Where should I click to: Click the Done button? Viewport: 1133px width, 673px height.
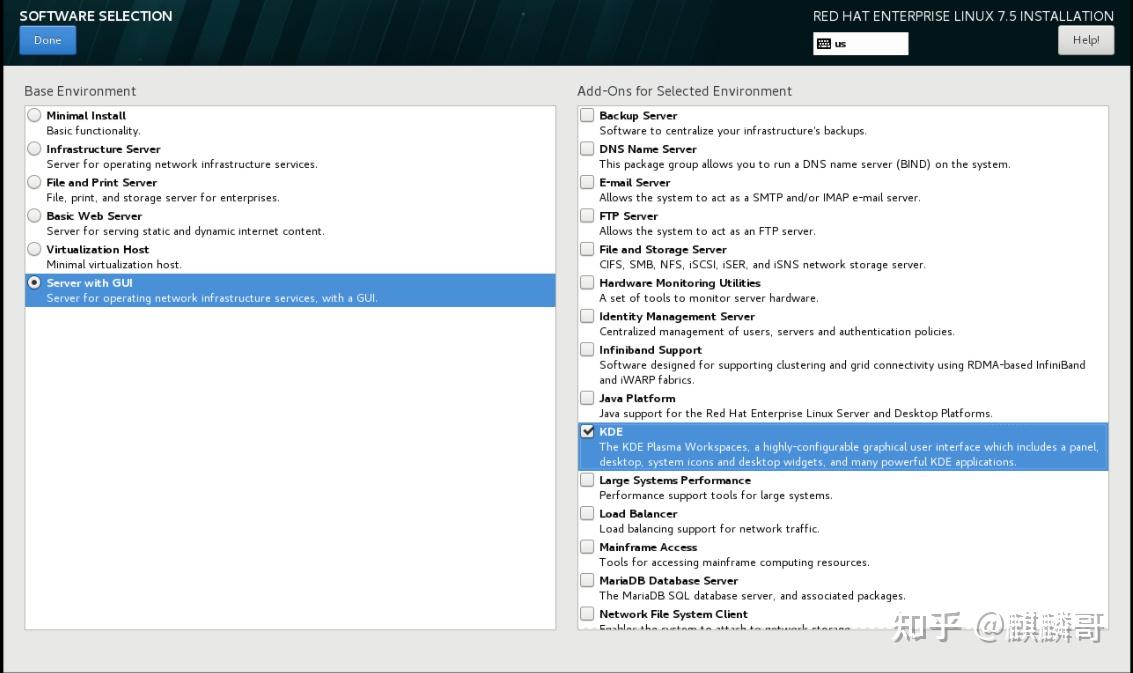48,40
